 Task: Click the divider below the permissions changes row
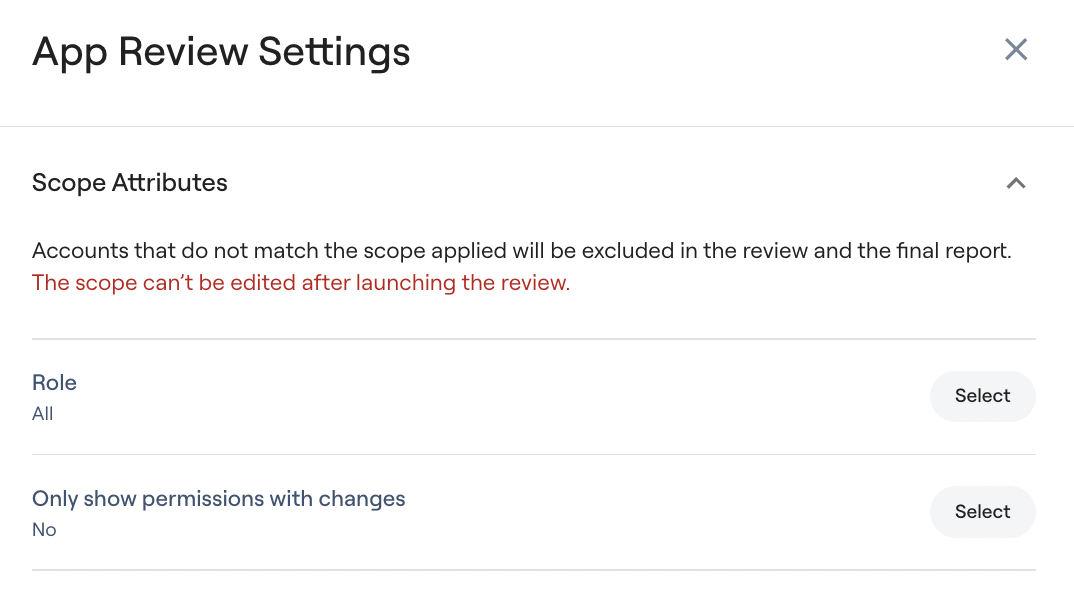pos(534,570)
